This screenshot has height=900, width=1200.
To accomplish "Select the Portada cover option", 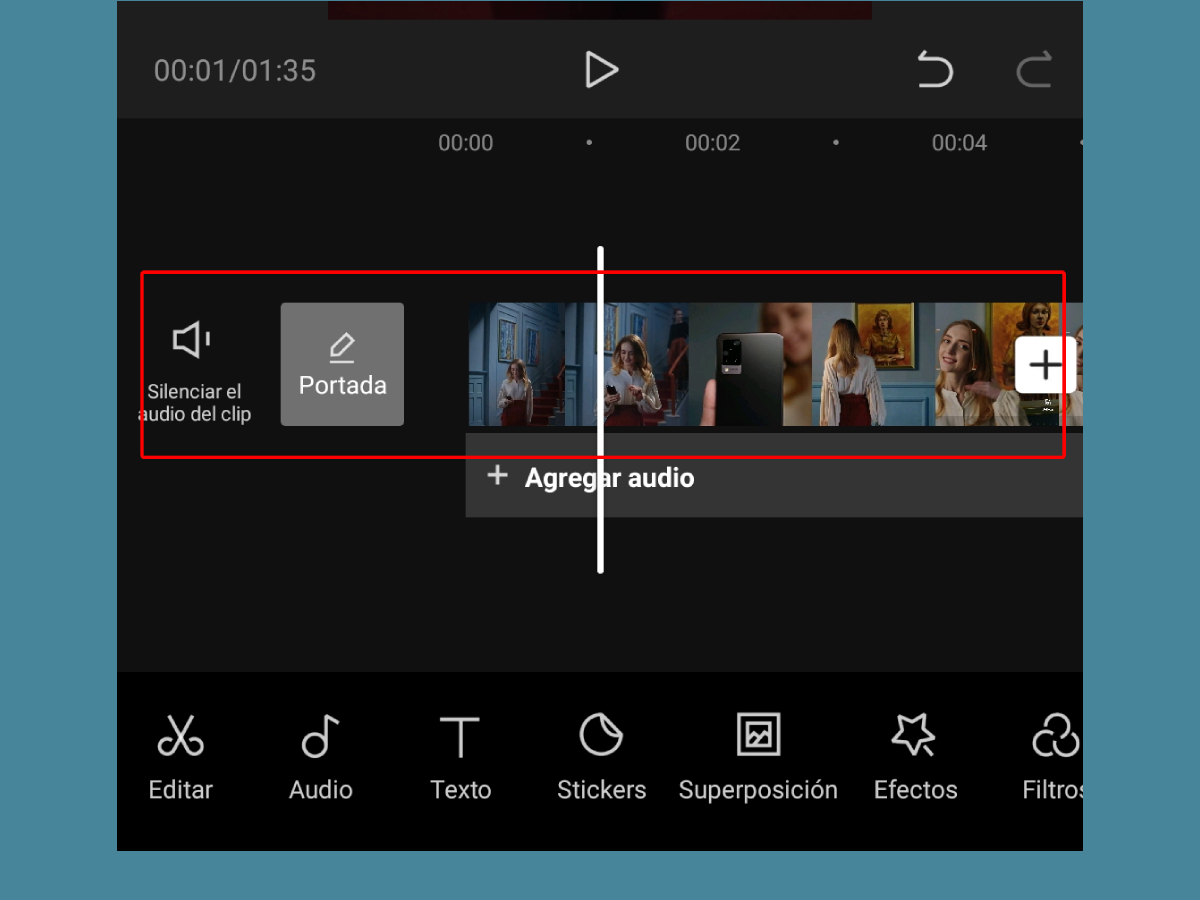I will [342, 364].
